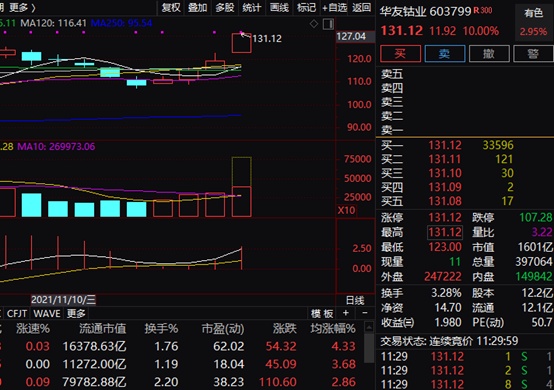Open the 模板 template menu

coord(322,313)
